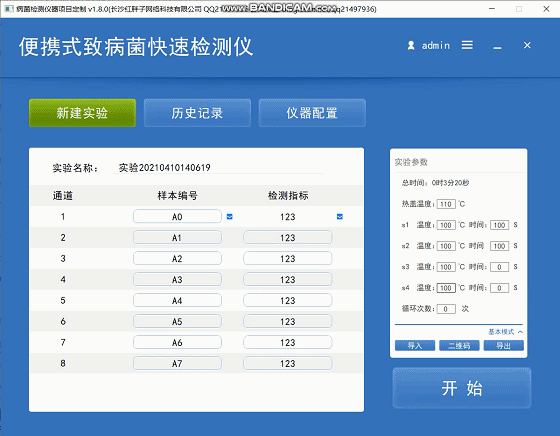Click the 样本编号 column header
The width and height of the screenshot is (560, 436).
(x=178, y=196)
